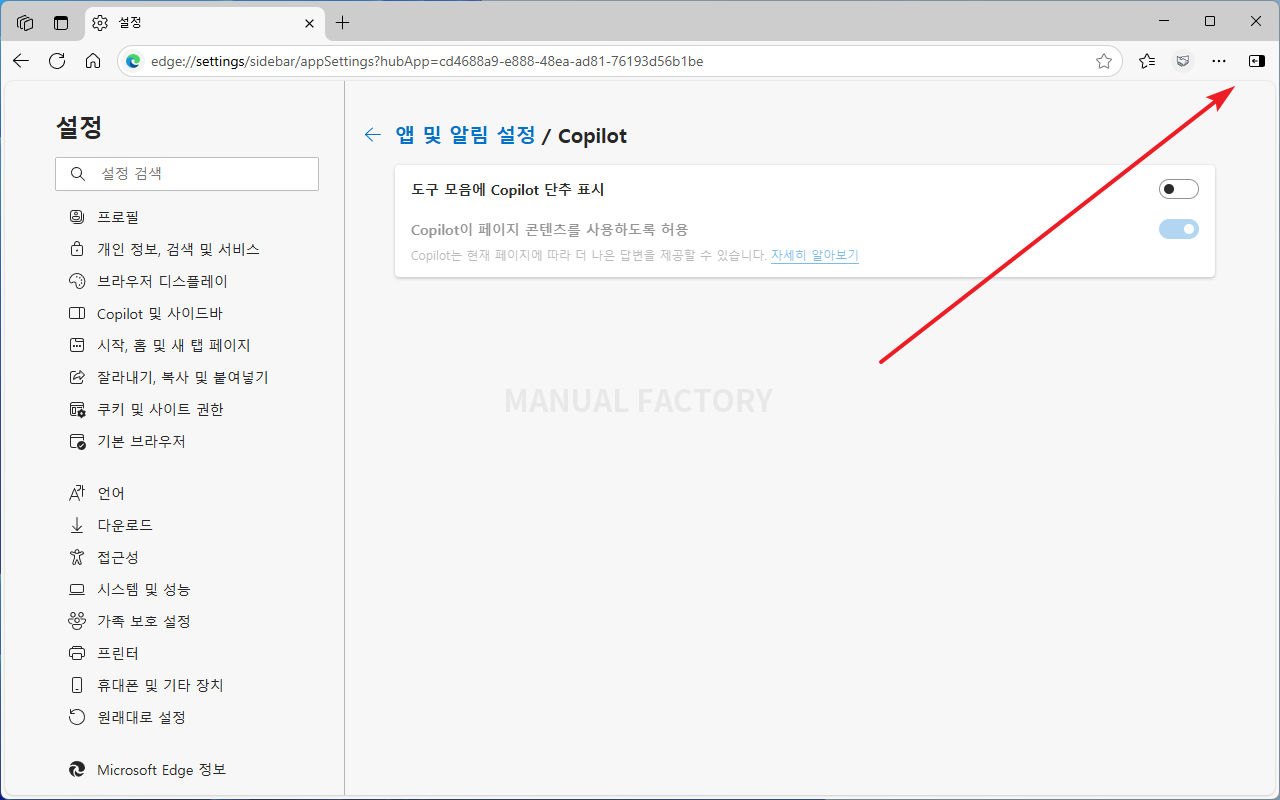This screenshot has width=1280, height=800.
Task: Toggle the vertical tabs icon
Action: [x=61, y=22]
